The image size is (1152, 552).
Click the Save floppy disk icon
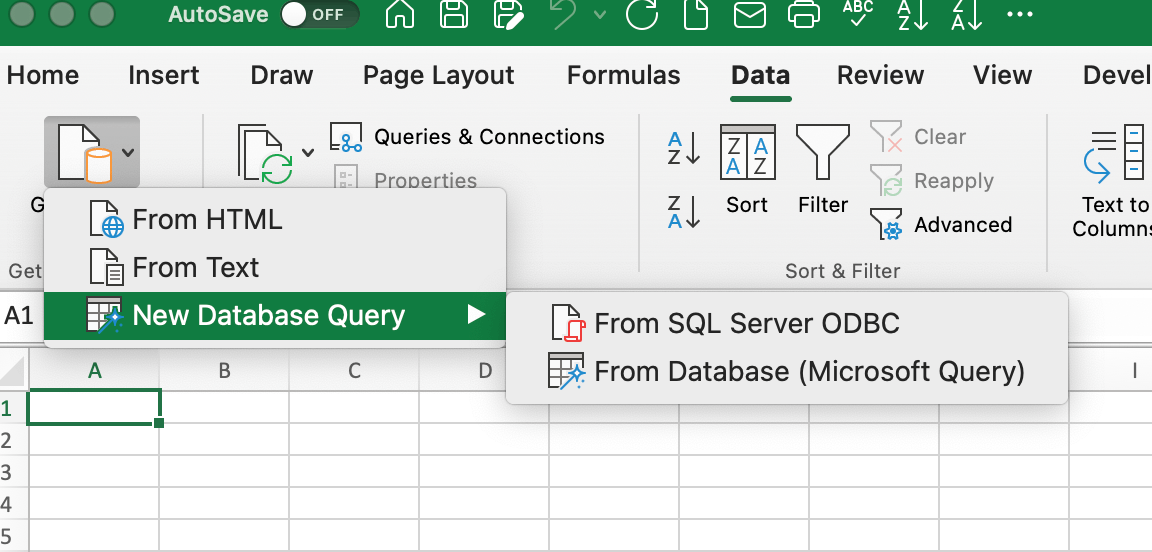(454, 15)
